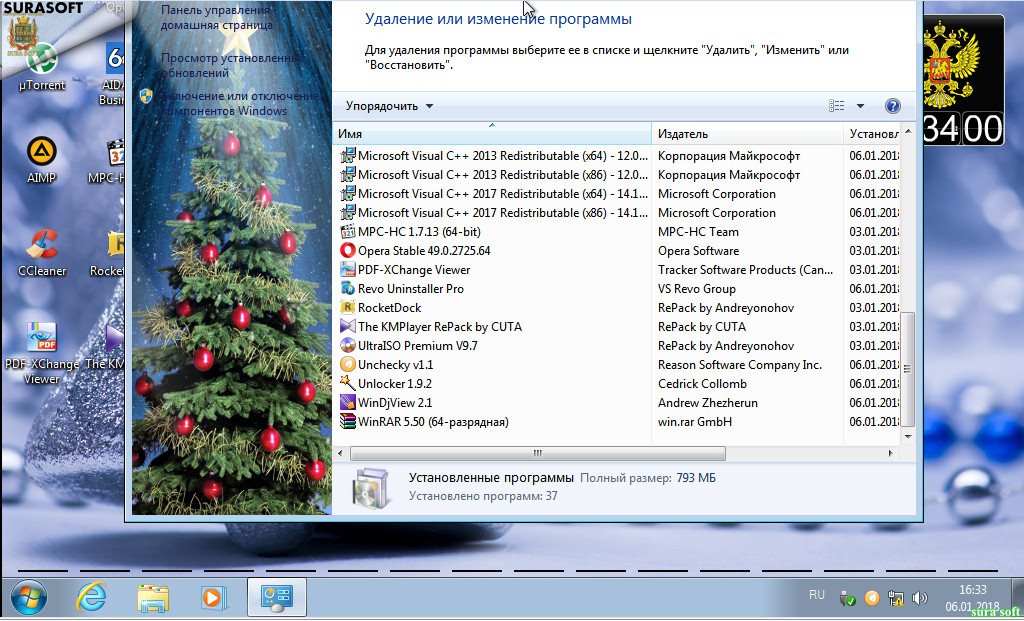
Task: Open PDF-XChange Viewer desktop shortcut
Action: pos(42,353)
